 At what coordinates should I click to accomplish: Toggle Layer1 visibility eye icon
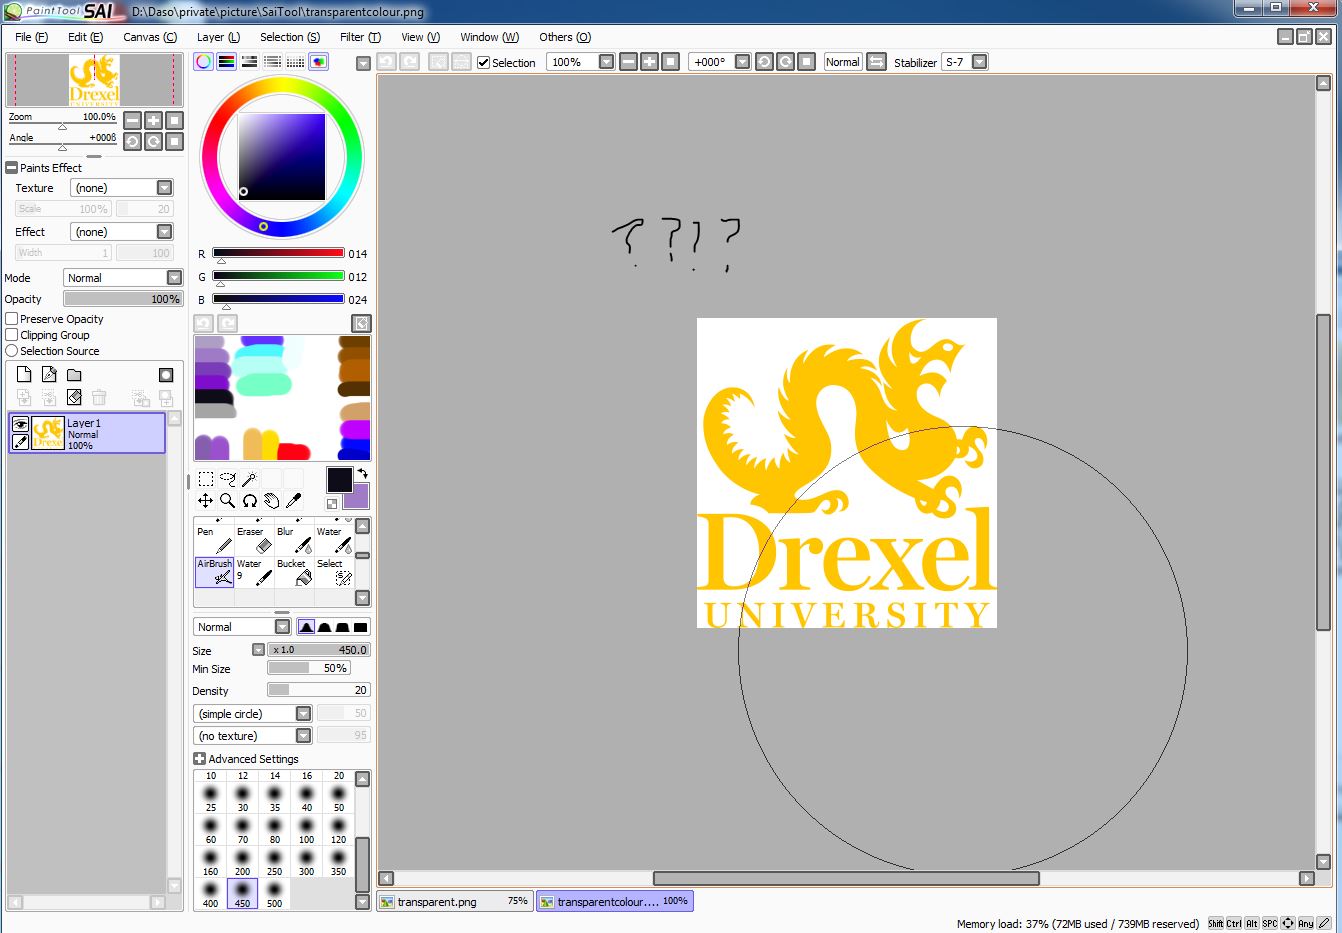[x=20, y=424]
